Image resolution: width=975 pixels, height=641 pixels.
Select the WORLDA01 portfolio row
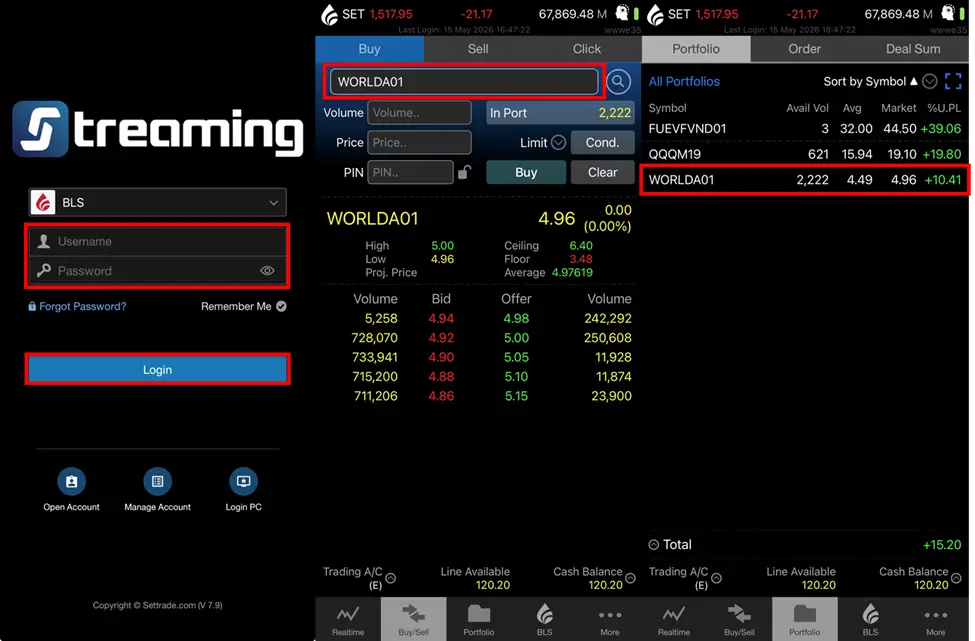click(x=805, y=180)
